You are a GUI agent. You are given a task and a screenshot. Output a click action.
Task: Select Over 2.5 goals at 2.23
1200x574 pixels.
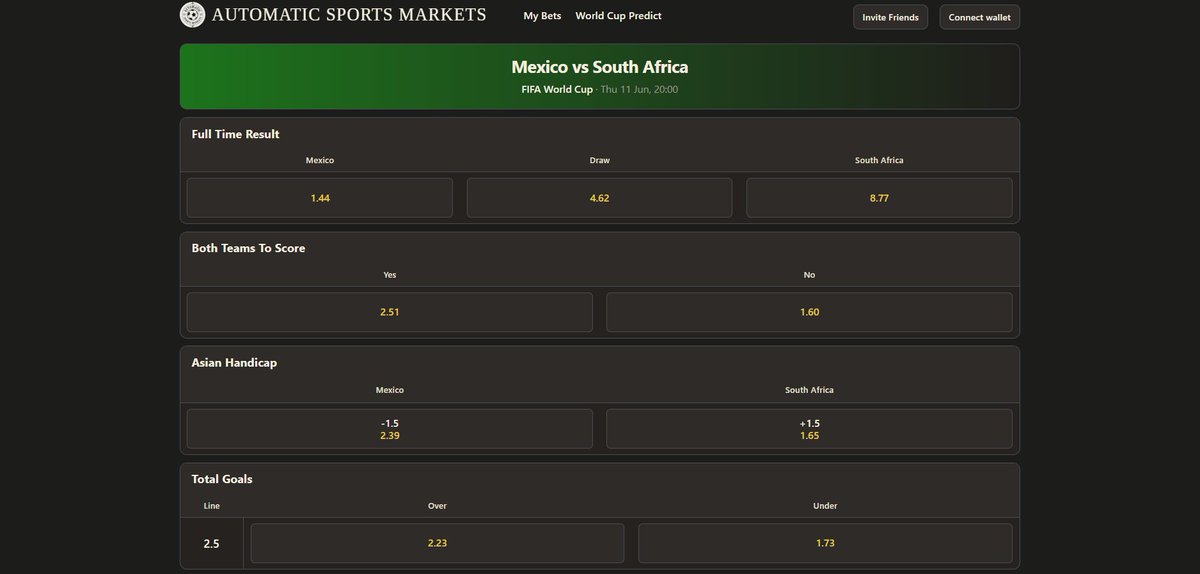pyautogui.click(x=437, y=543)
